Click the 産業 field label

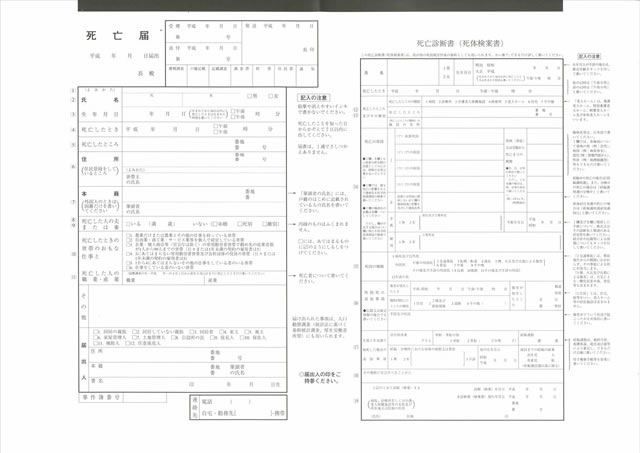[x=213, y=280]
